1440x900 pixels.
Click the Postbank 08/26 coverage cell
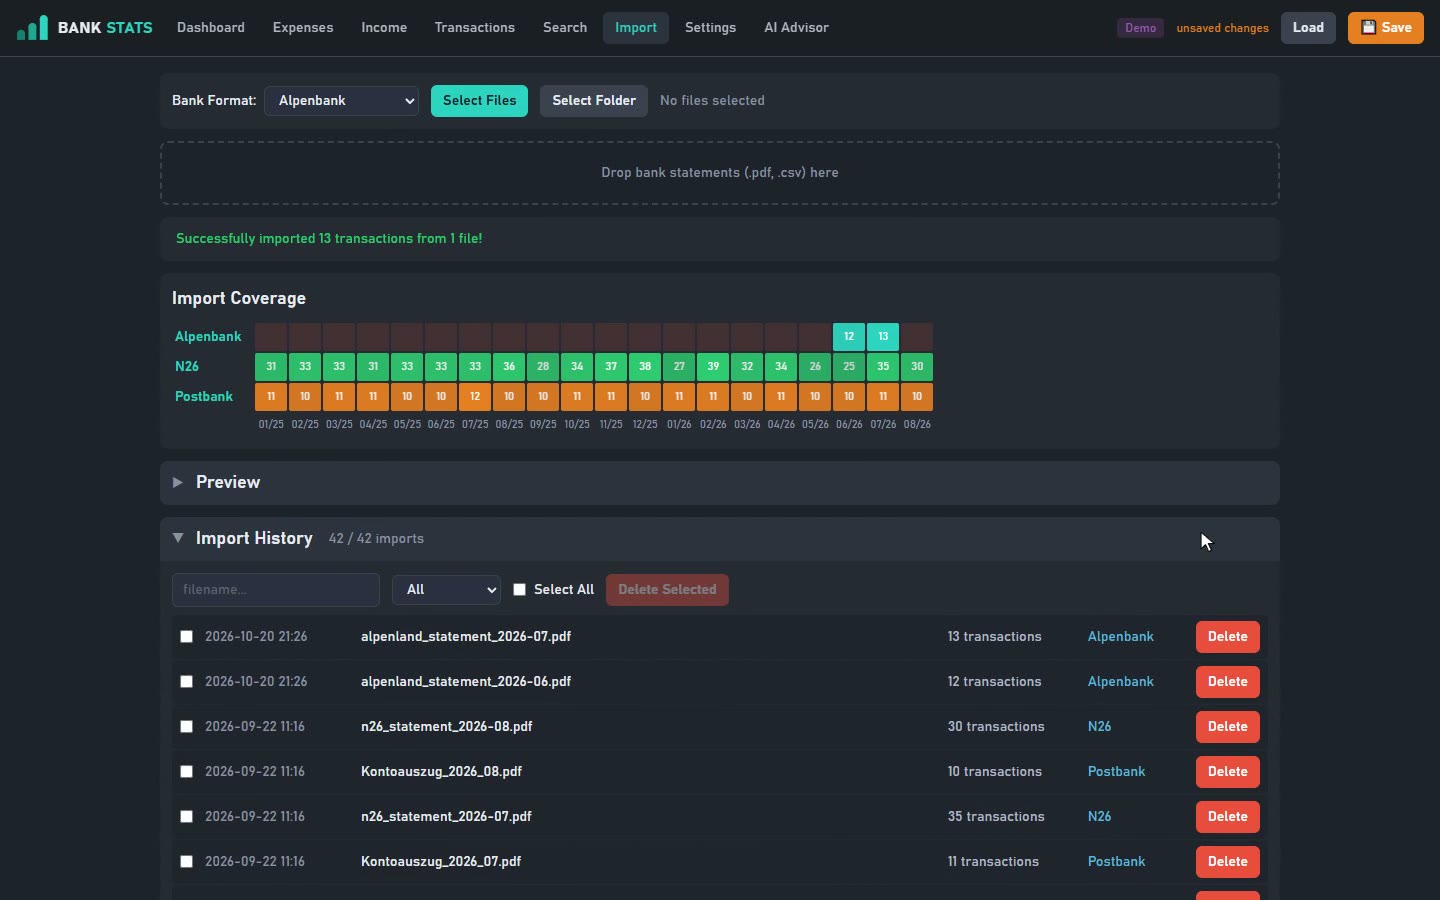point(917,397)
